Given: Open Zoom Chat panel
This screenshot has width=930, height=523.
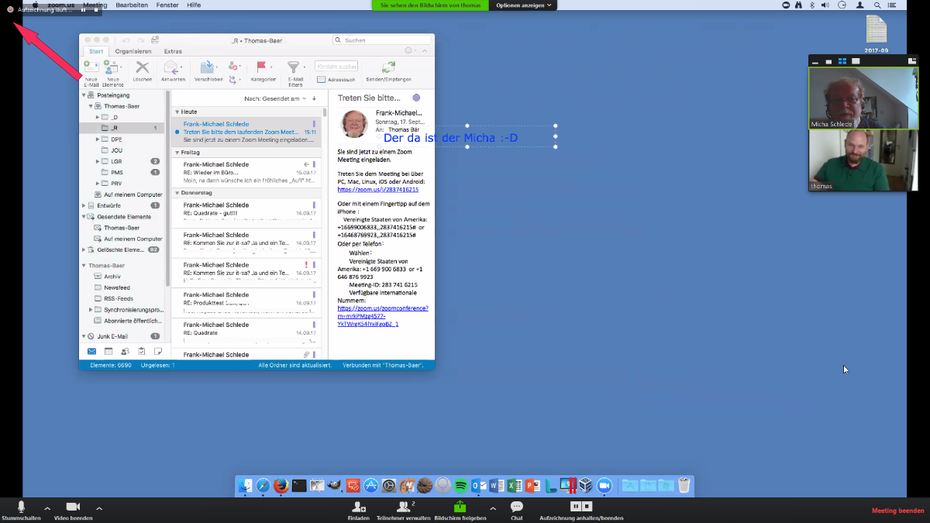Looking at the screenshot, I should tap(517, 509).
